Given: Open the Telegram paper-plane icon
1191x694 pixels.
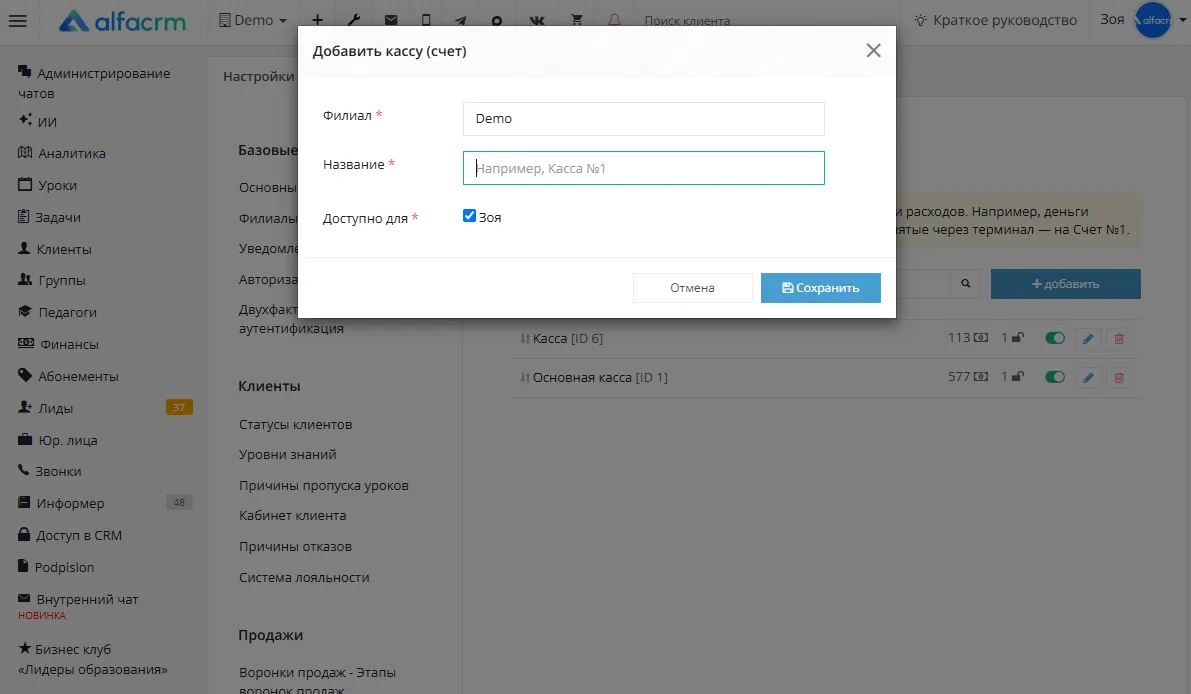Looking at the screenshot, I should [461, 21].
